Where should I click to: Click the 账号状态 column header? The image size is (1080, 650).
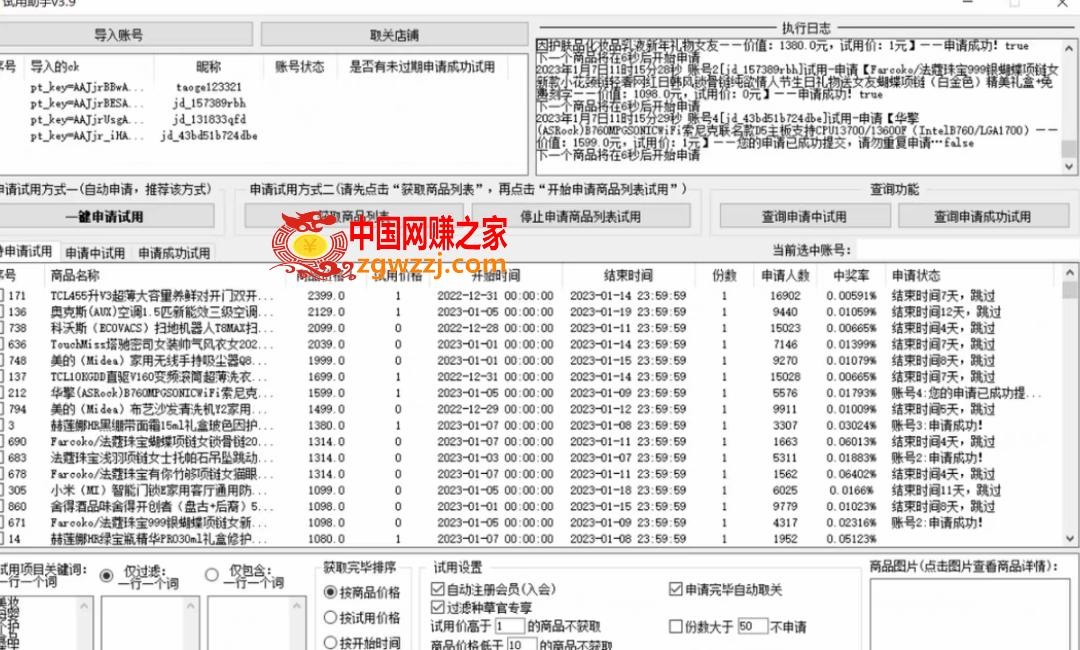tap(300, 67)
